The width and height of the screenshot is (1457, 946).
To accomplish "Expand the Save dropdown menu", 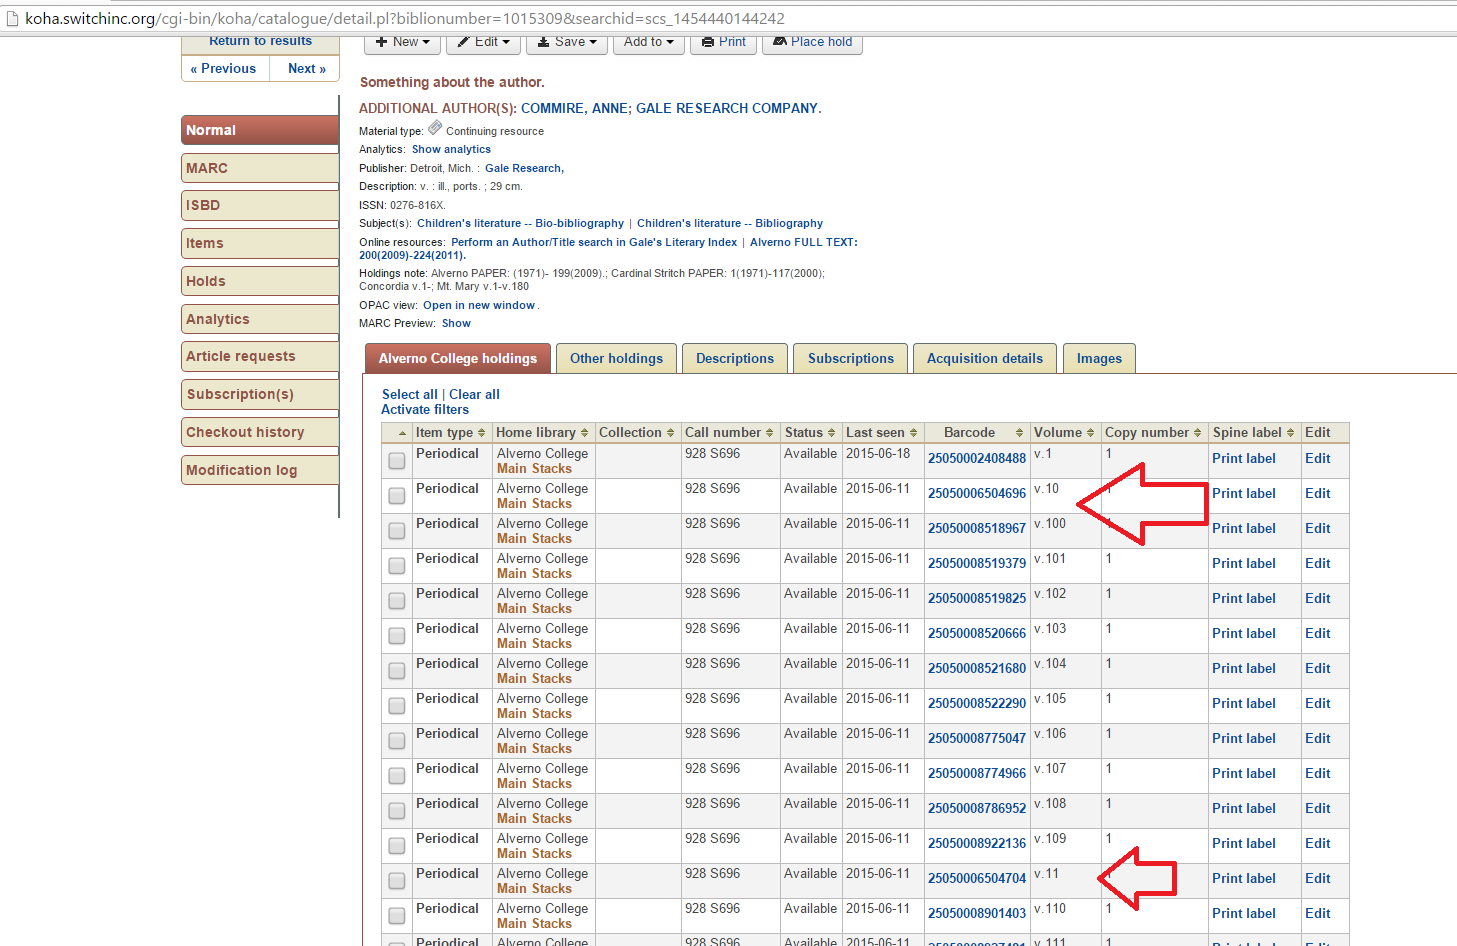I will click(567, 42).
